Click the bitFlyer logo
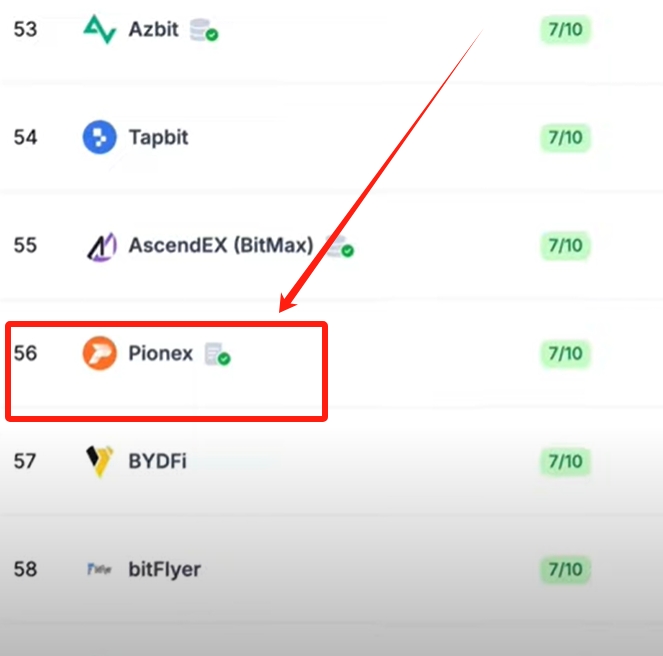663x656 pixels. tap(99, 569)
